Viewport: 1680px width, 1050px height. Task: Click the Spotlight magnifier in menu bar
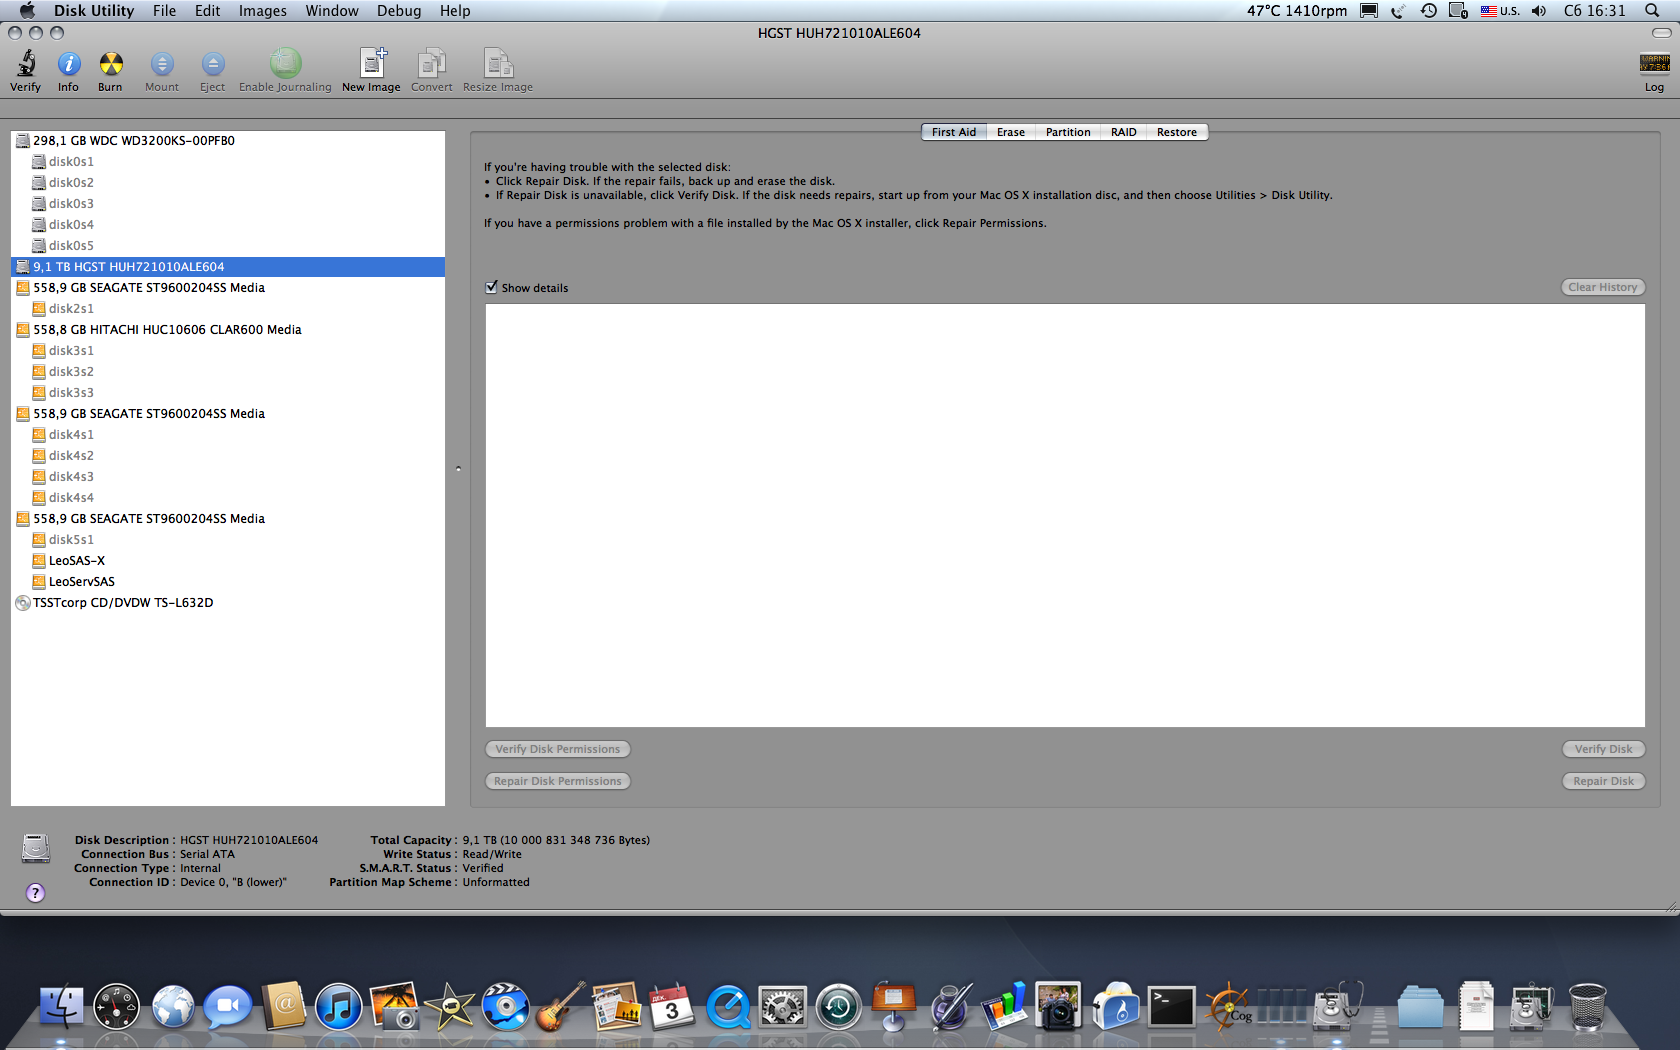pos(1652,11)
